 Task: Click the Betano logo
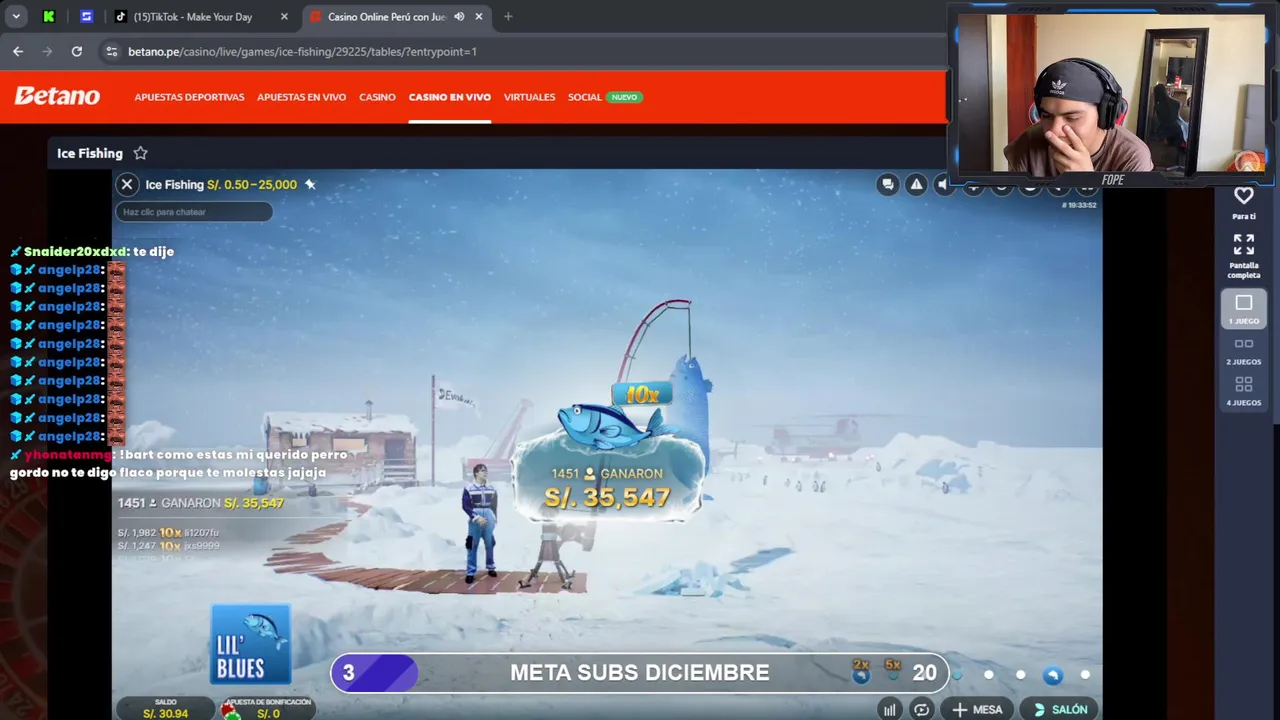tap(57, 96)
